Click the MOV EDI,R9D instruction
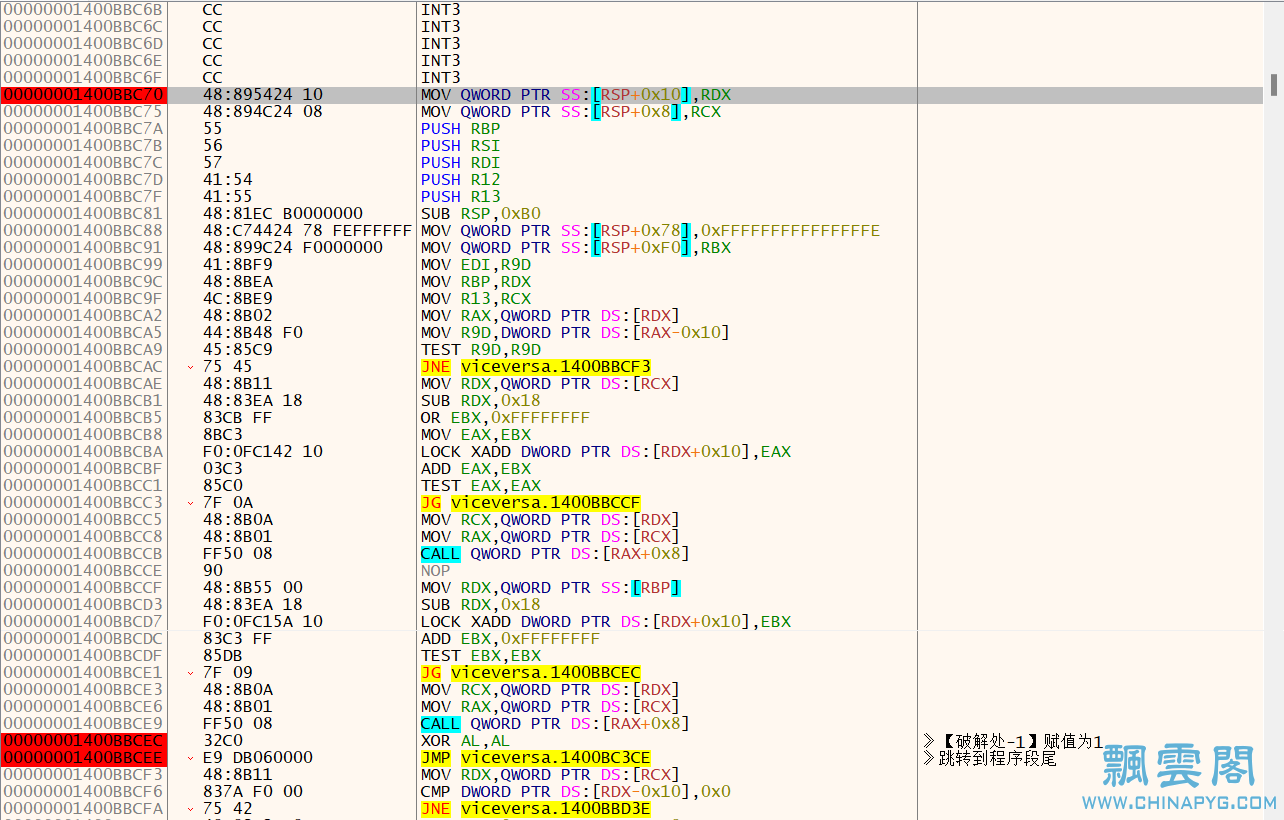The height and width of the screenshot is (820, 1284). (476, 265)
